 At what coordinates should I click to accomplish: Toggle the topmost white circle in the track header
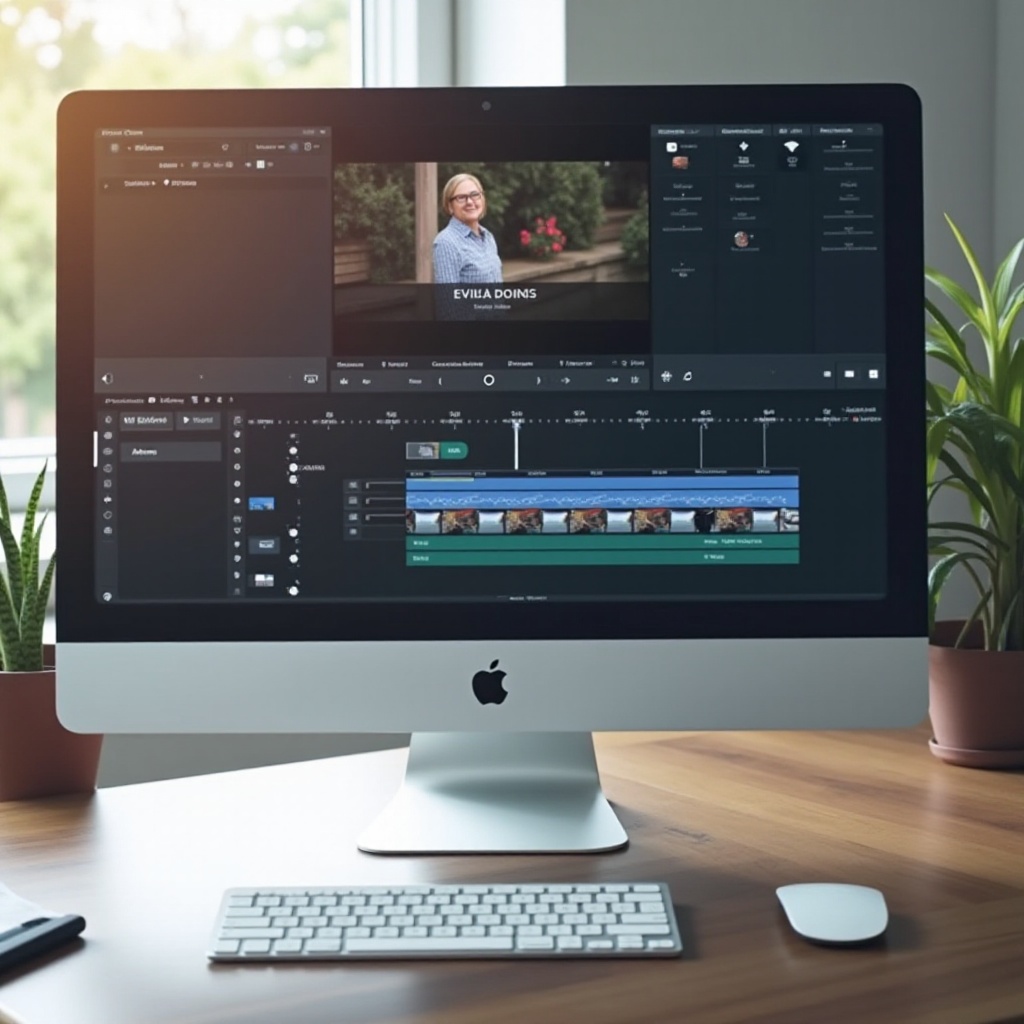click(293, 451)
